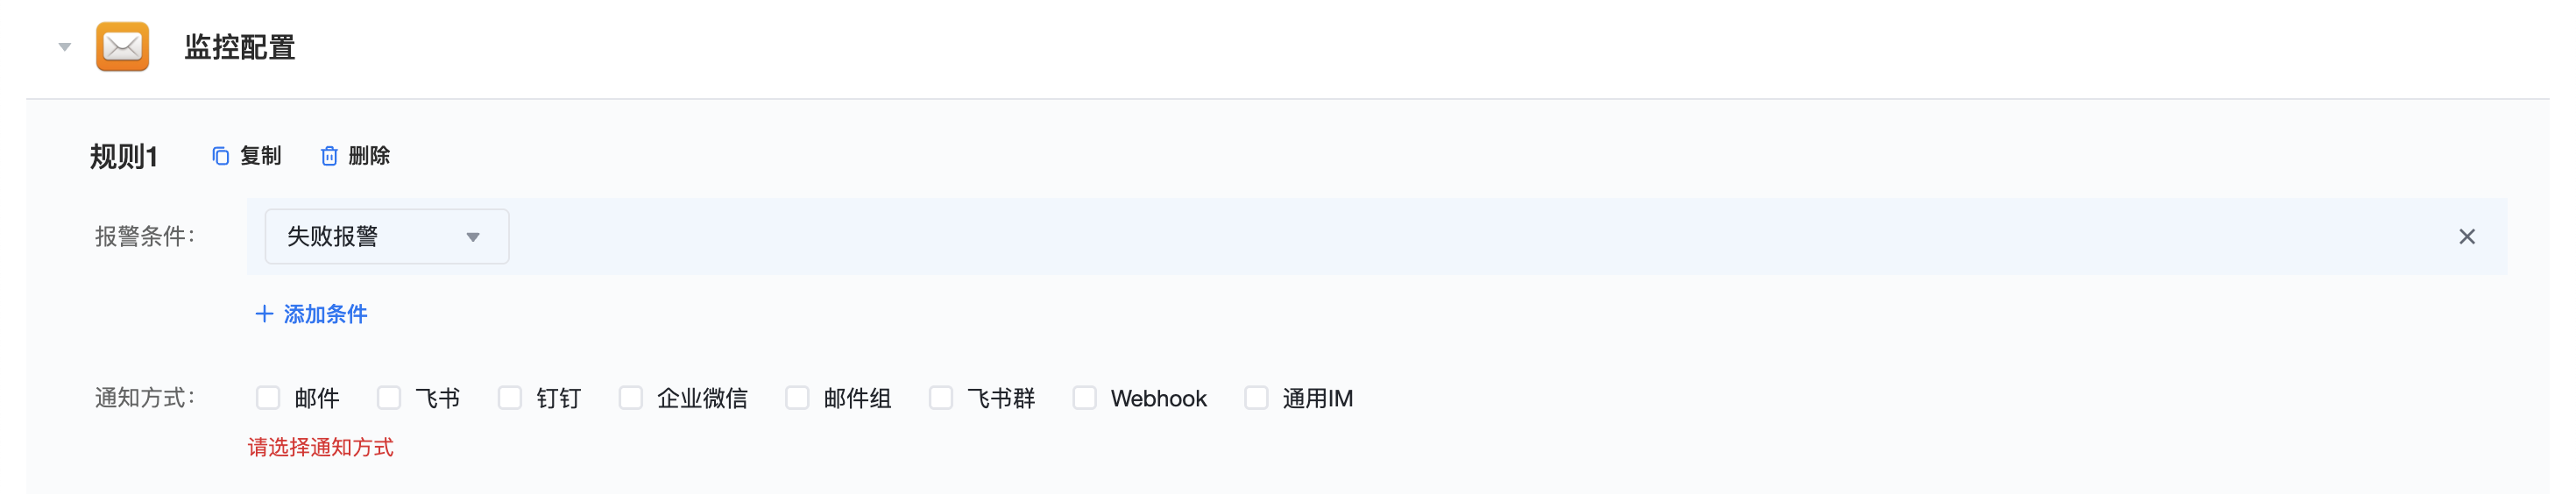Select 企业微信 as notification method
Viewport: 2576px width, 494px height.
tap(631, 398)
